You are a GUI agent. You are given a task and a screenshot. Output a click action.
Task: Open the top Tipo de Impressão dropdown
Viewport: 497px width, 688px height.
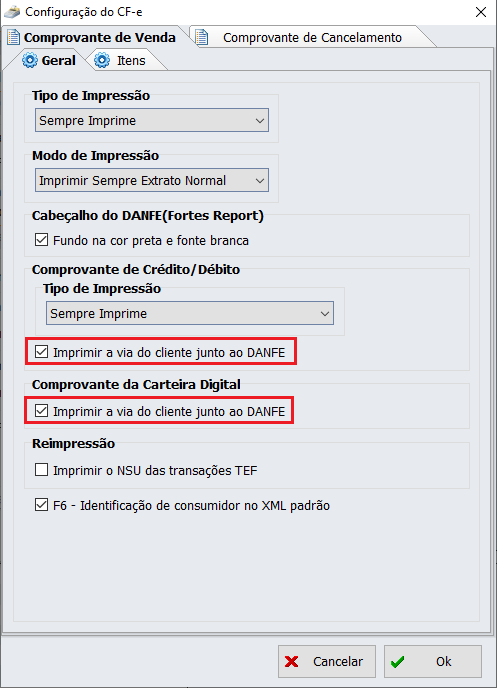pyautogui.click(x=152, y=120)
